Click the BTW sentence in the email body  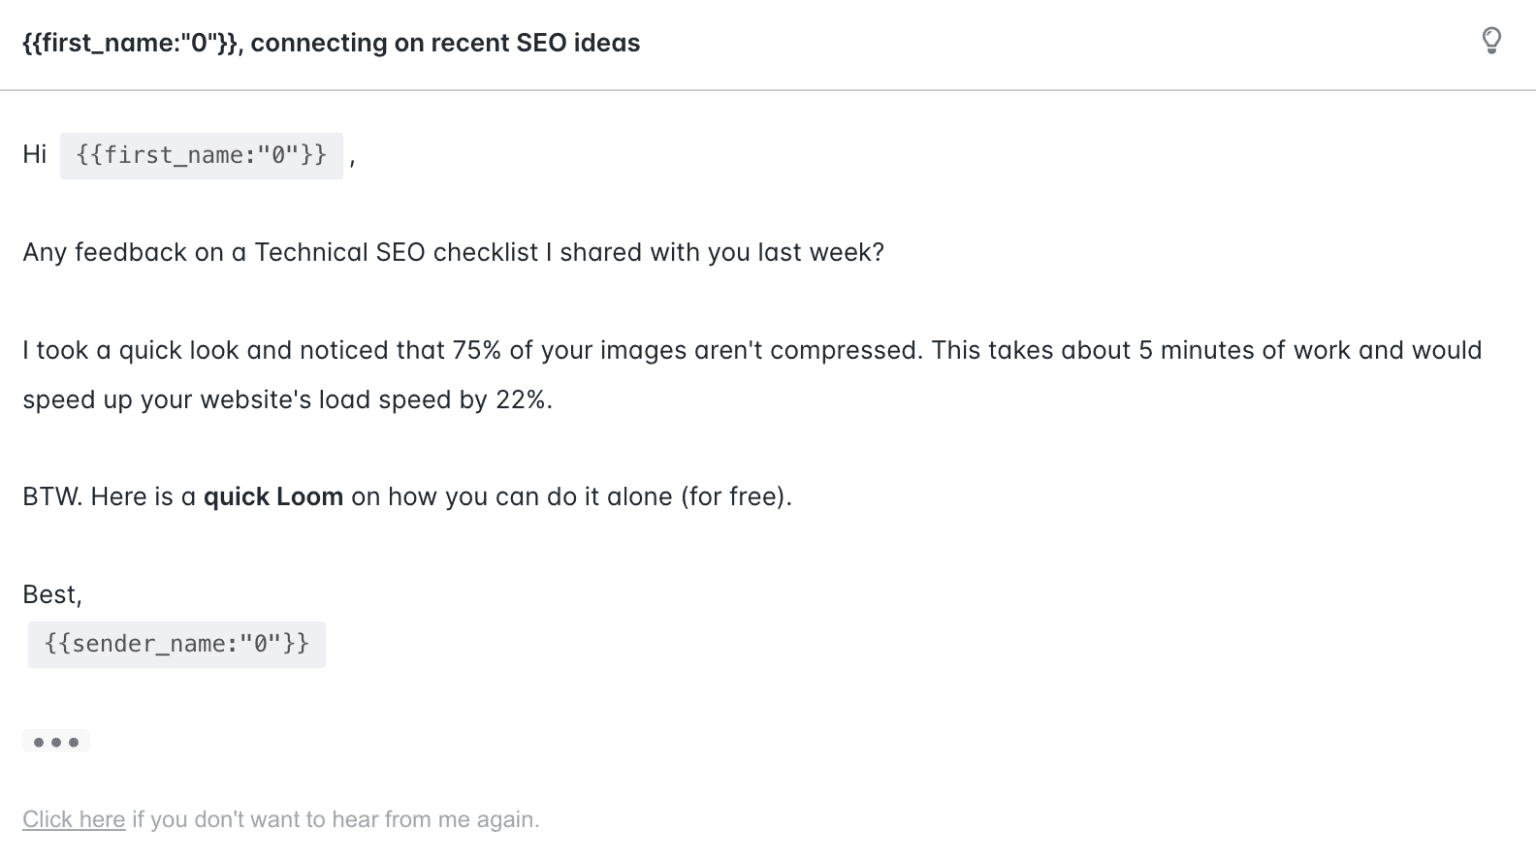click(405, 496)
